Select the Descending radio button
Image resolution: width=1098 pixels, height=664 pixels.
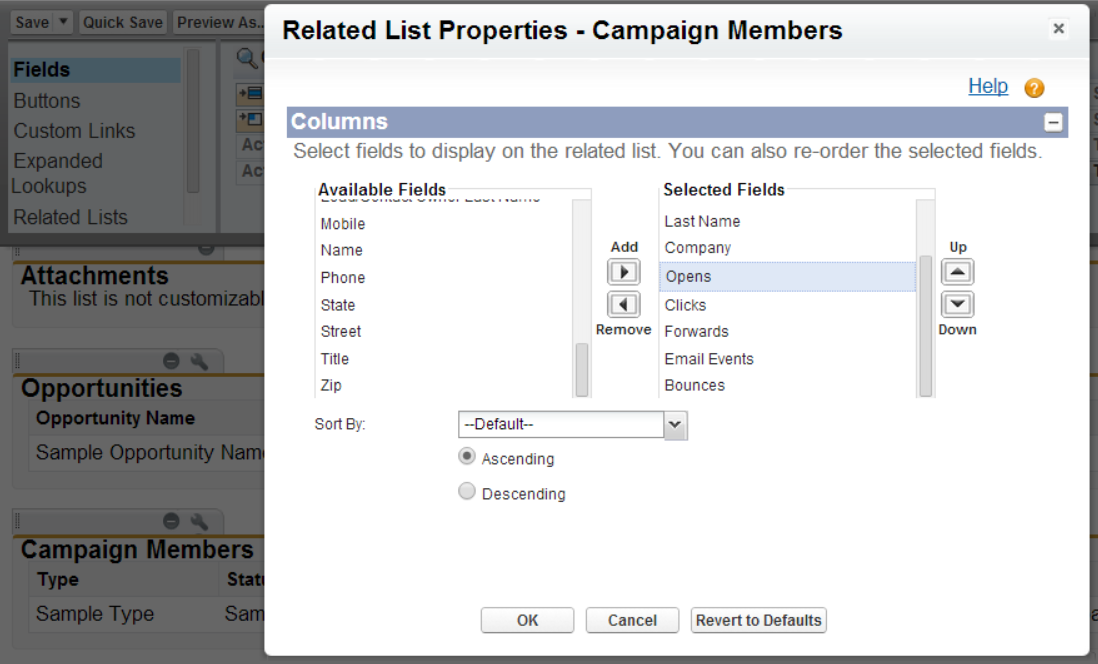(467, 492)
